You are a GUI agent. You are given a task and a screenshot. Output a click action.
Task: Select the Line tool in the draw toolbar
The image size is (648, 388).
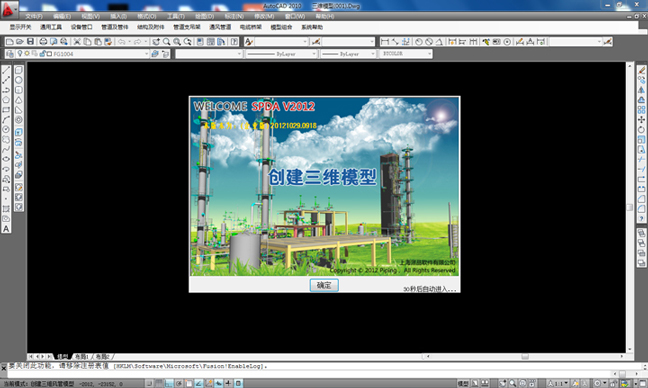[6, 70]
